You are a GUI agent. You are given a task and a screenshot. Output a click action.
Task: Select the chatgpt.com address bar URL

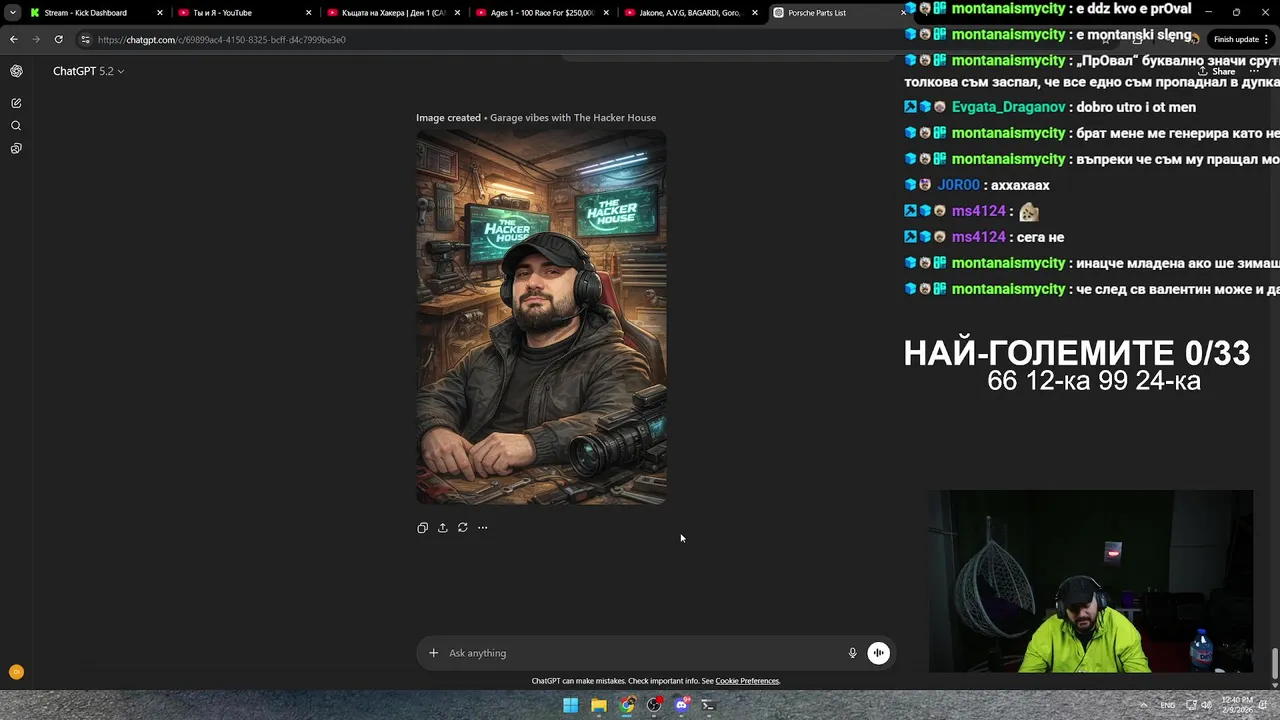(x=222, y=40)
